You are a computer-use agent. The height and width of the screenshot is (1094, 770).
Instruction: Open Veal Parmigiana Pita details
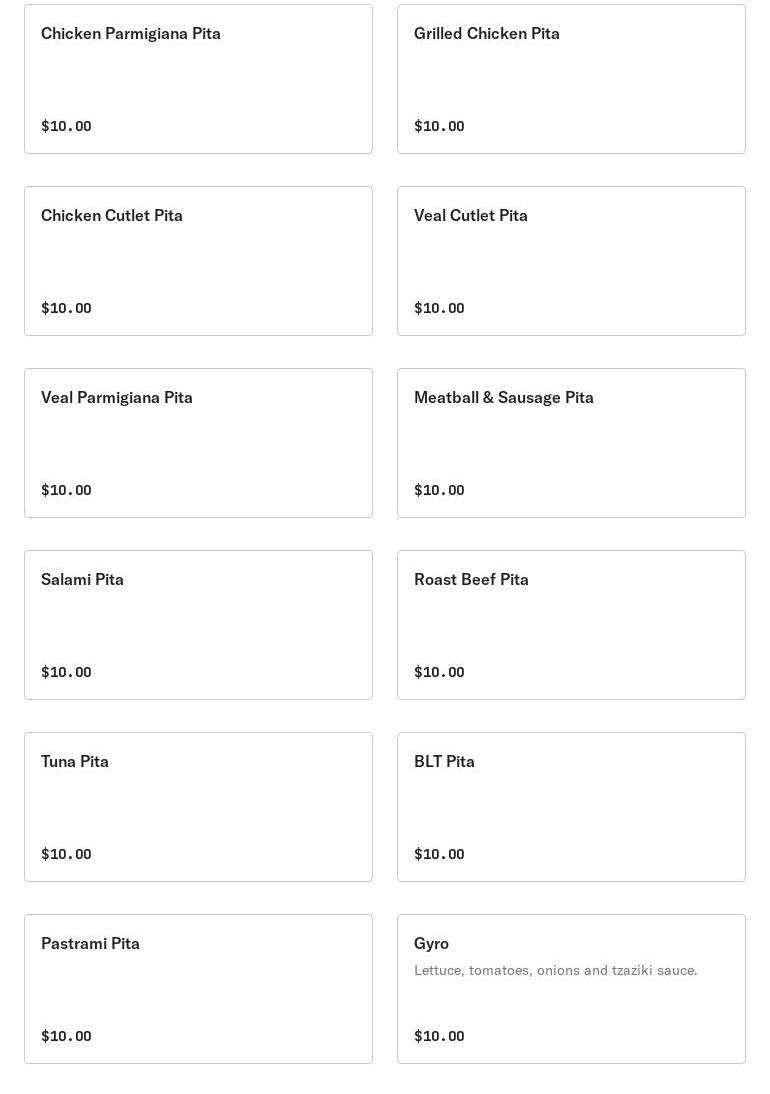(198, 443)
